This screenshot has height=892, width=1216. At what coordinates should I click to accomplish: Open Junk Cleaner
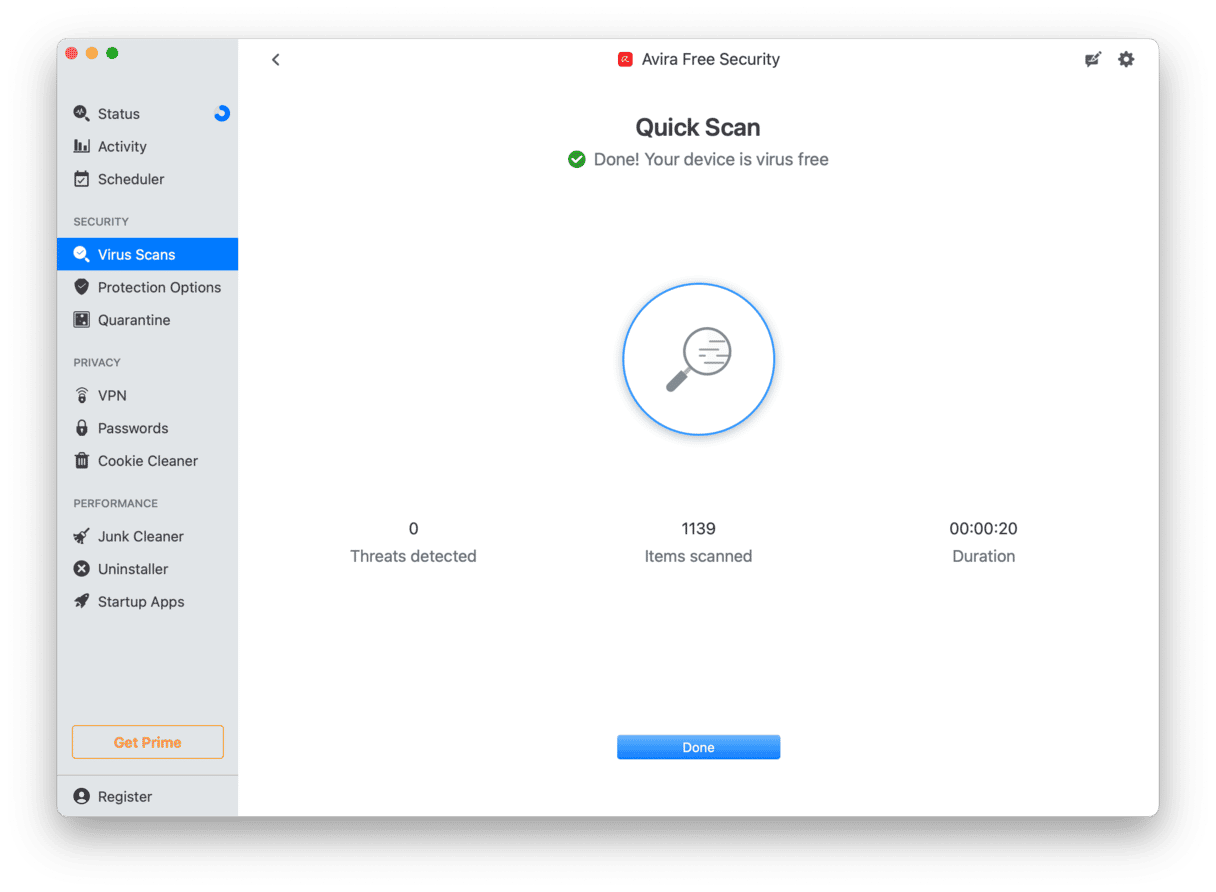pos(147,536)
